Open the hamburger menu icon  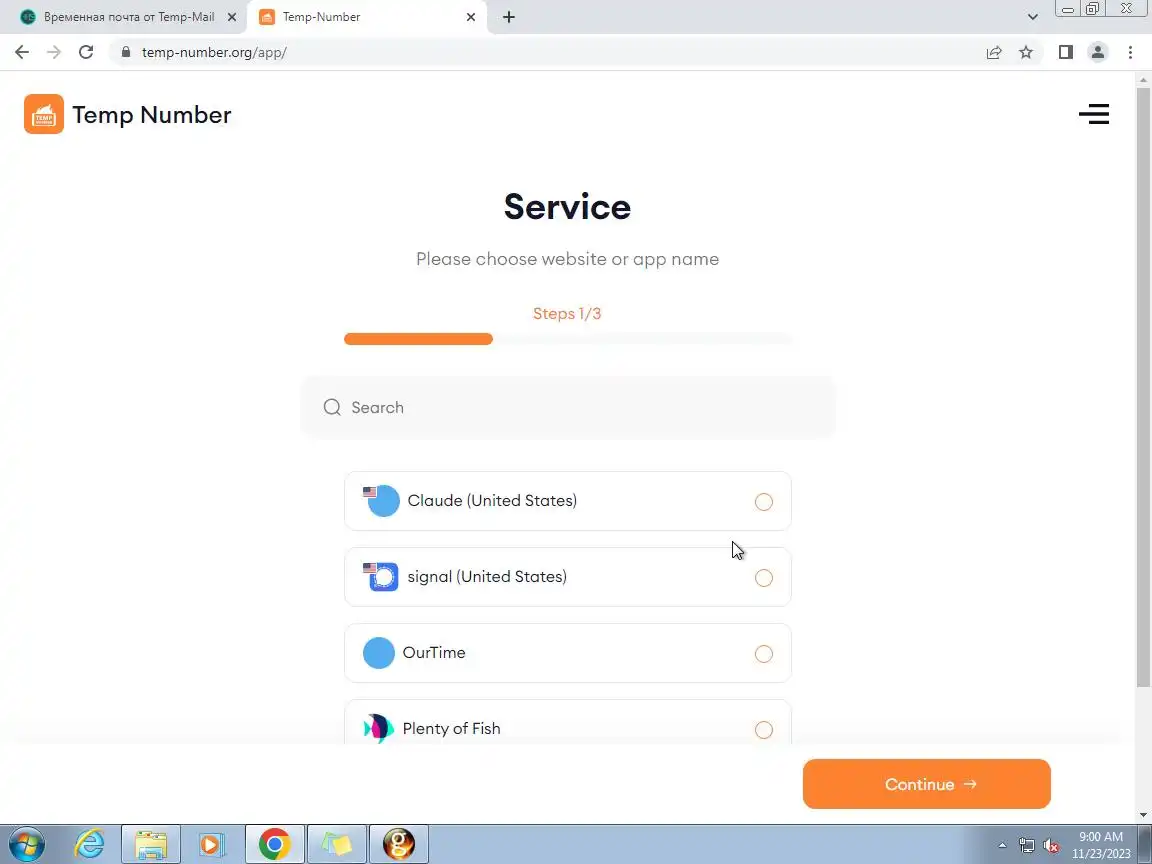pyautogui.click(x=1093, y=114)
